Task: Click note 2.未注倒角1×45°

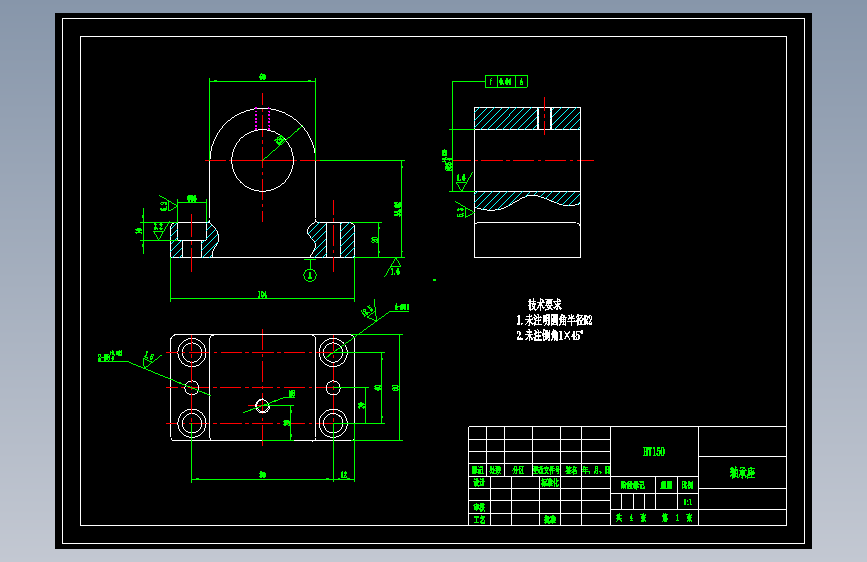Action: [x=550, y=335]
